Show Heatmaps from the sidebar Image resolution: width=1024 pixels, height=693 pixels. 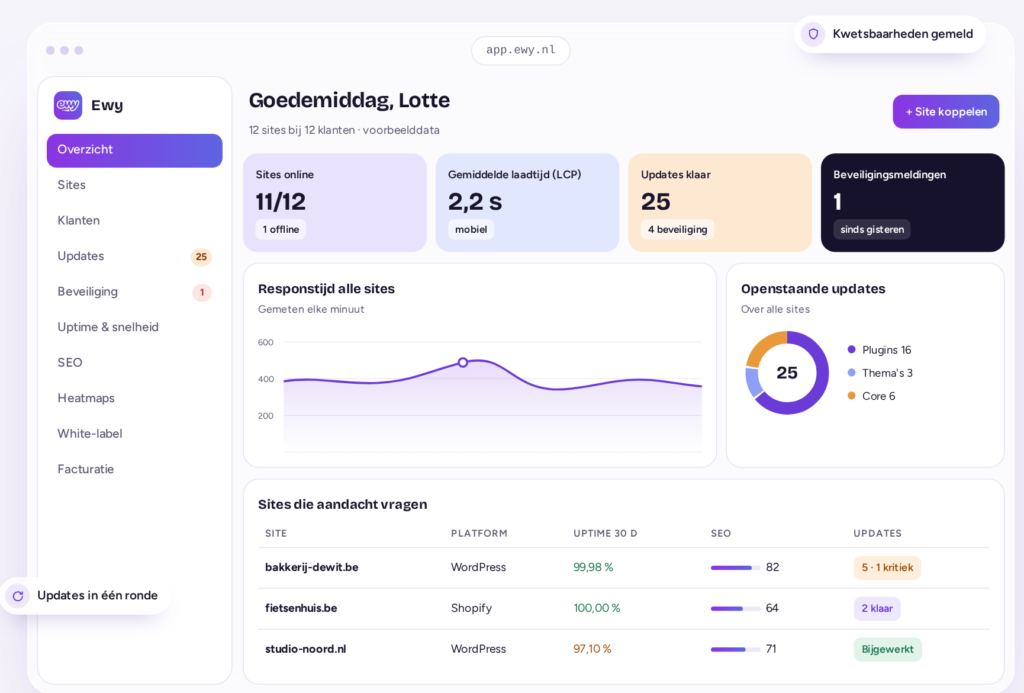[135, 398]
